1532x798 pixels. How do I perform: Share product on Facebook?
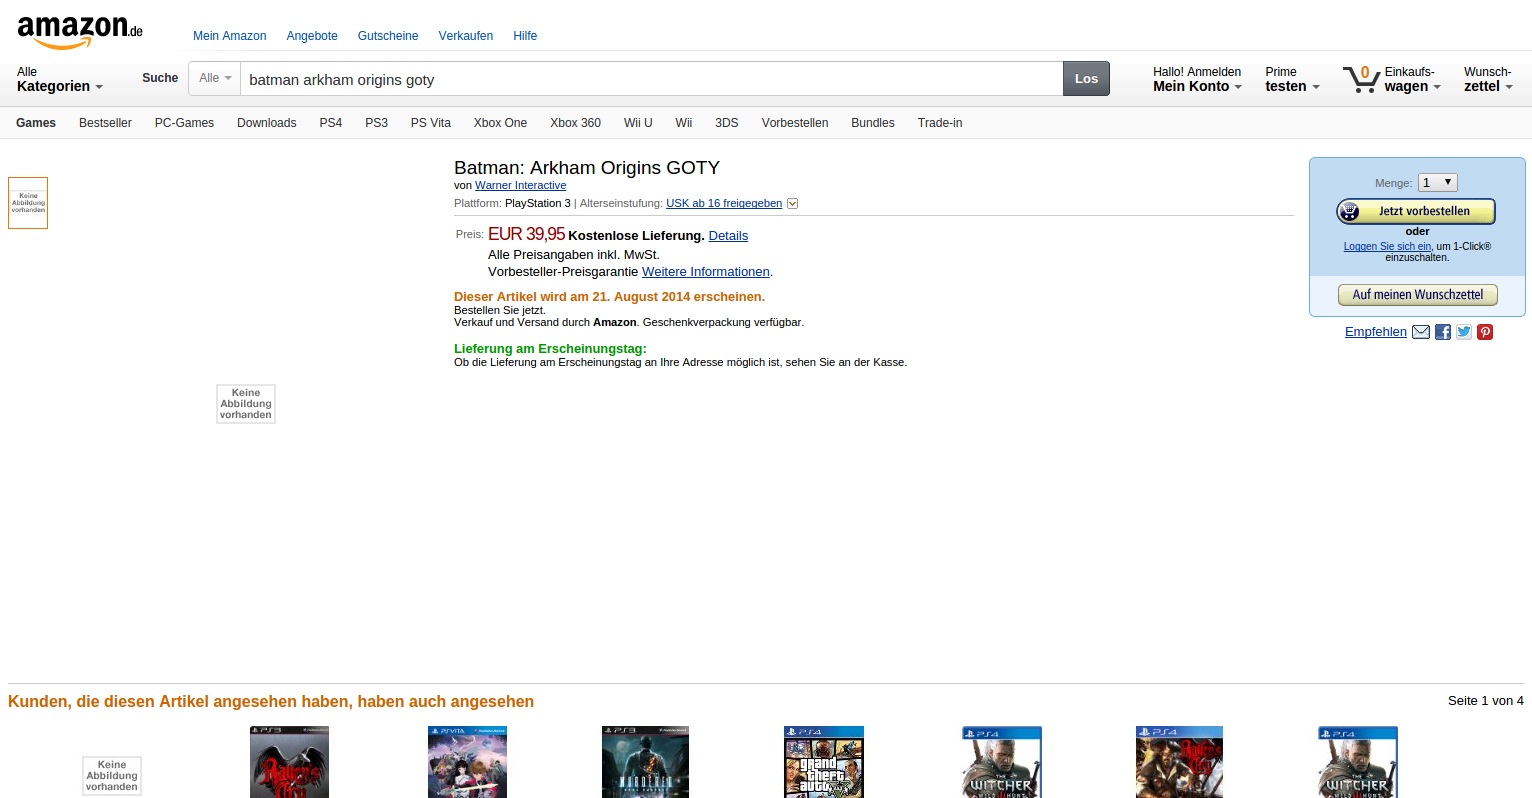pyautogui.click(x=1443, y=332)
